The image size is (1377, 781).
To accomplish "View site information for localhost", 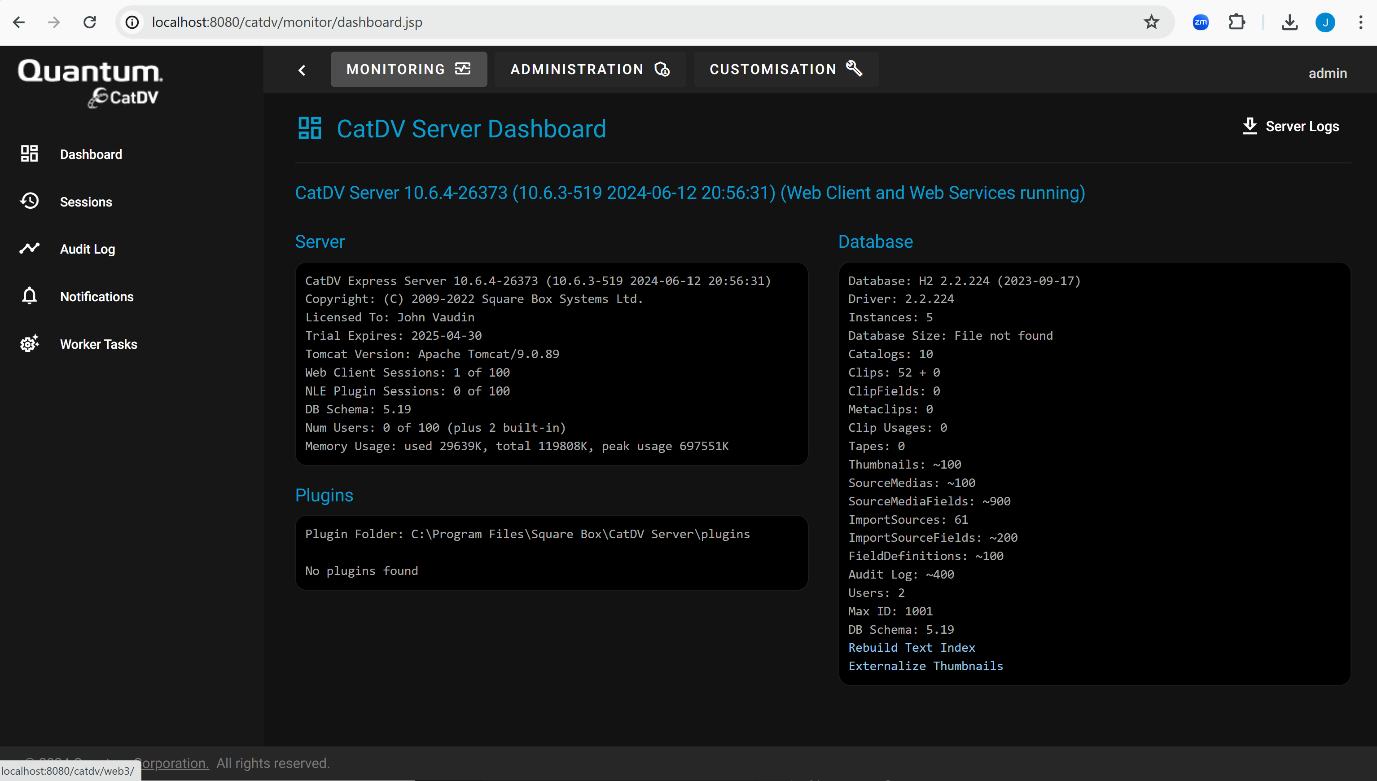I will click(134, 22).
